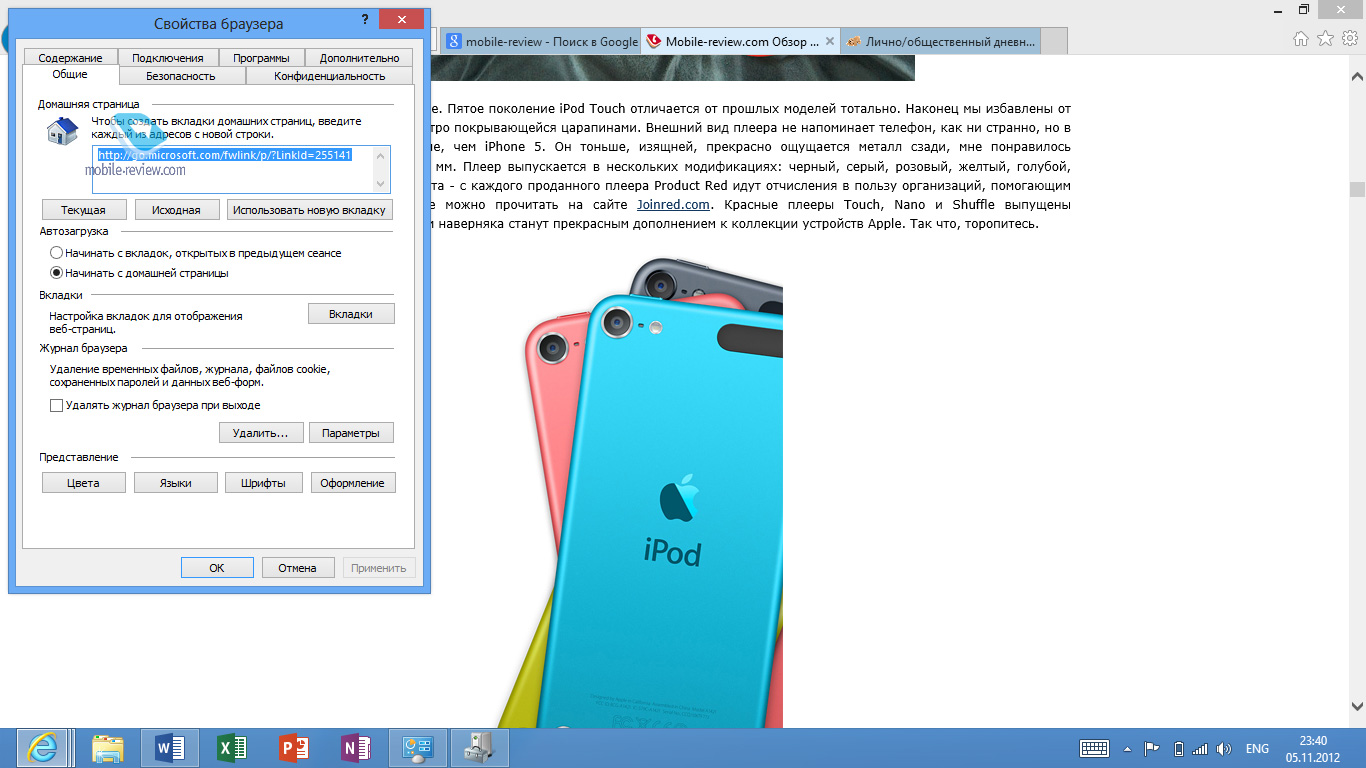The height and width of the screenshot is (768, 1366).
Task: Click the Удалить... button
Action: (260, 433)
